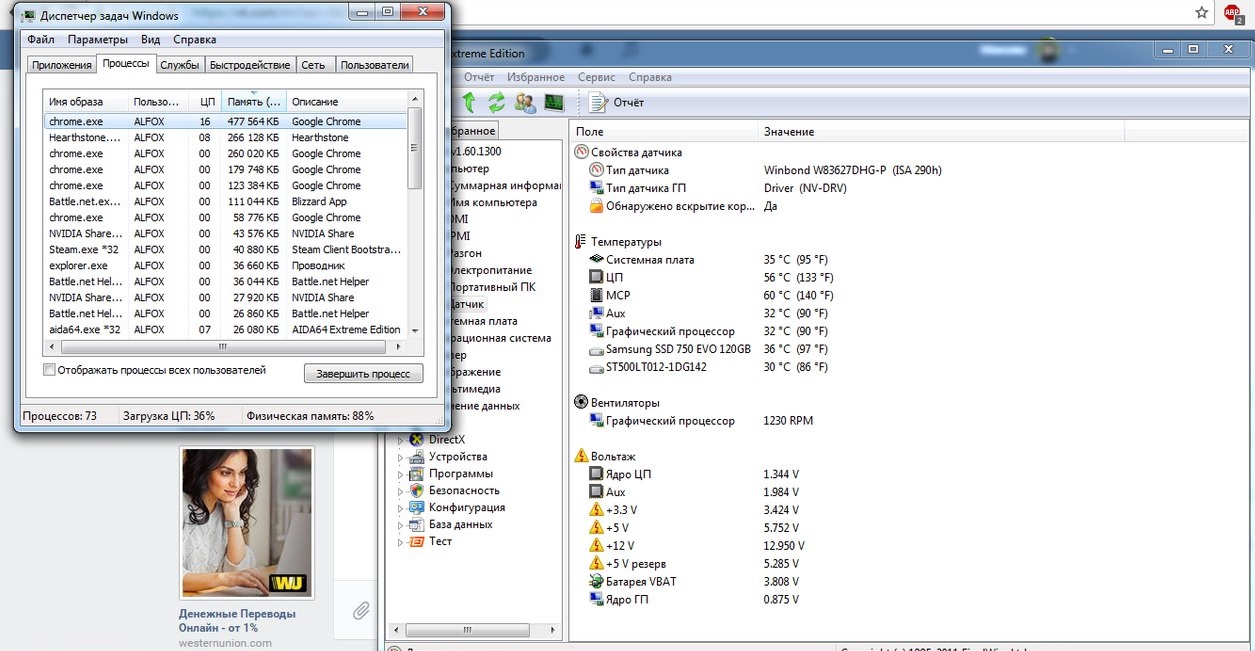This screenshot has width=1255, height=651.
Task: Open the Файл menu in Task Manager
Action: (41, 40)
